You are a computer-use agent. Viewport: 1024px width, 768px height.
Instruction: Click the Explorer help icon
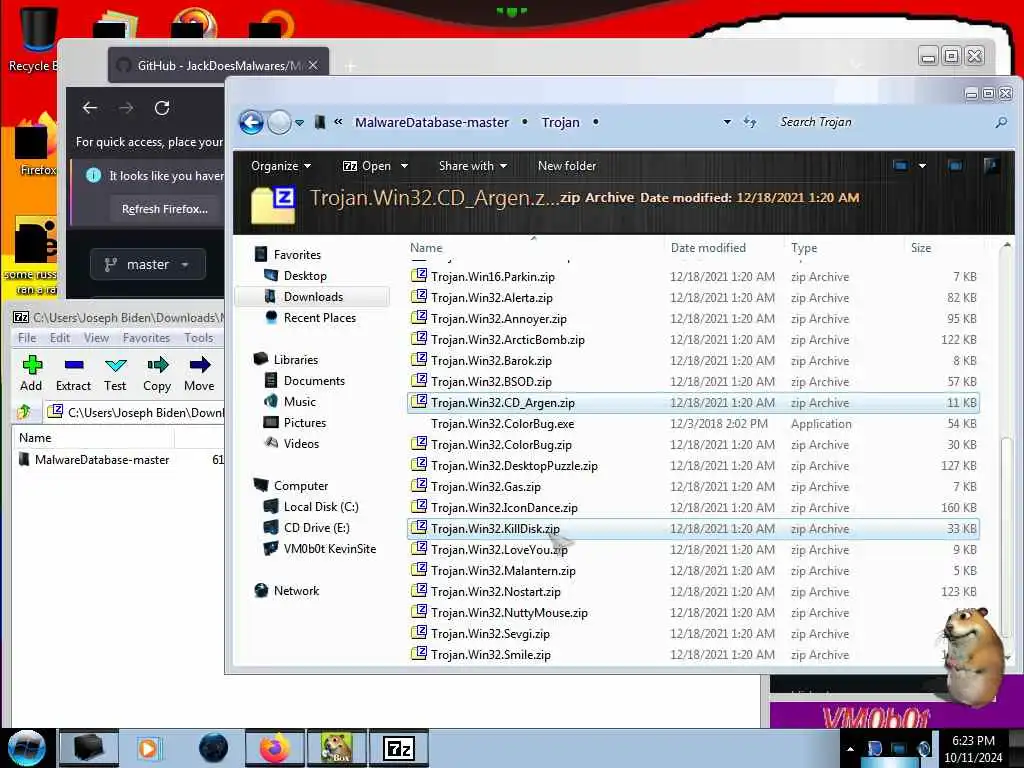pyautogui.click(x=991, y=166)
